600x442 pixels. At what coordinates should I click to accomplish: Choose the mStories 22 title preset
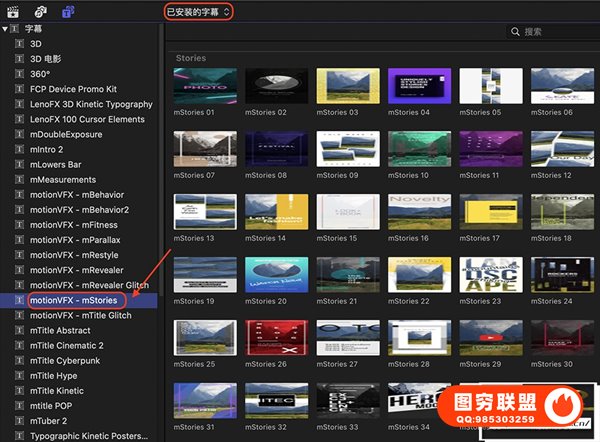416,276
